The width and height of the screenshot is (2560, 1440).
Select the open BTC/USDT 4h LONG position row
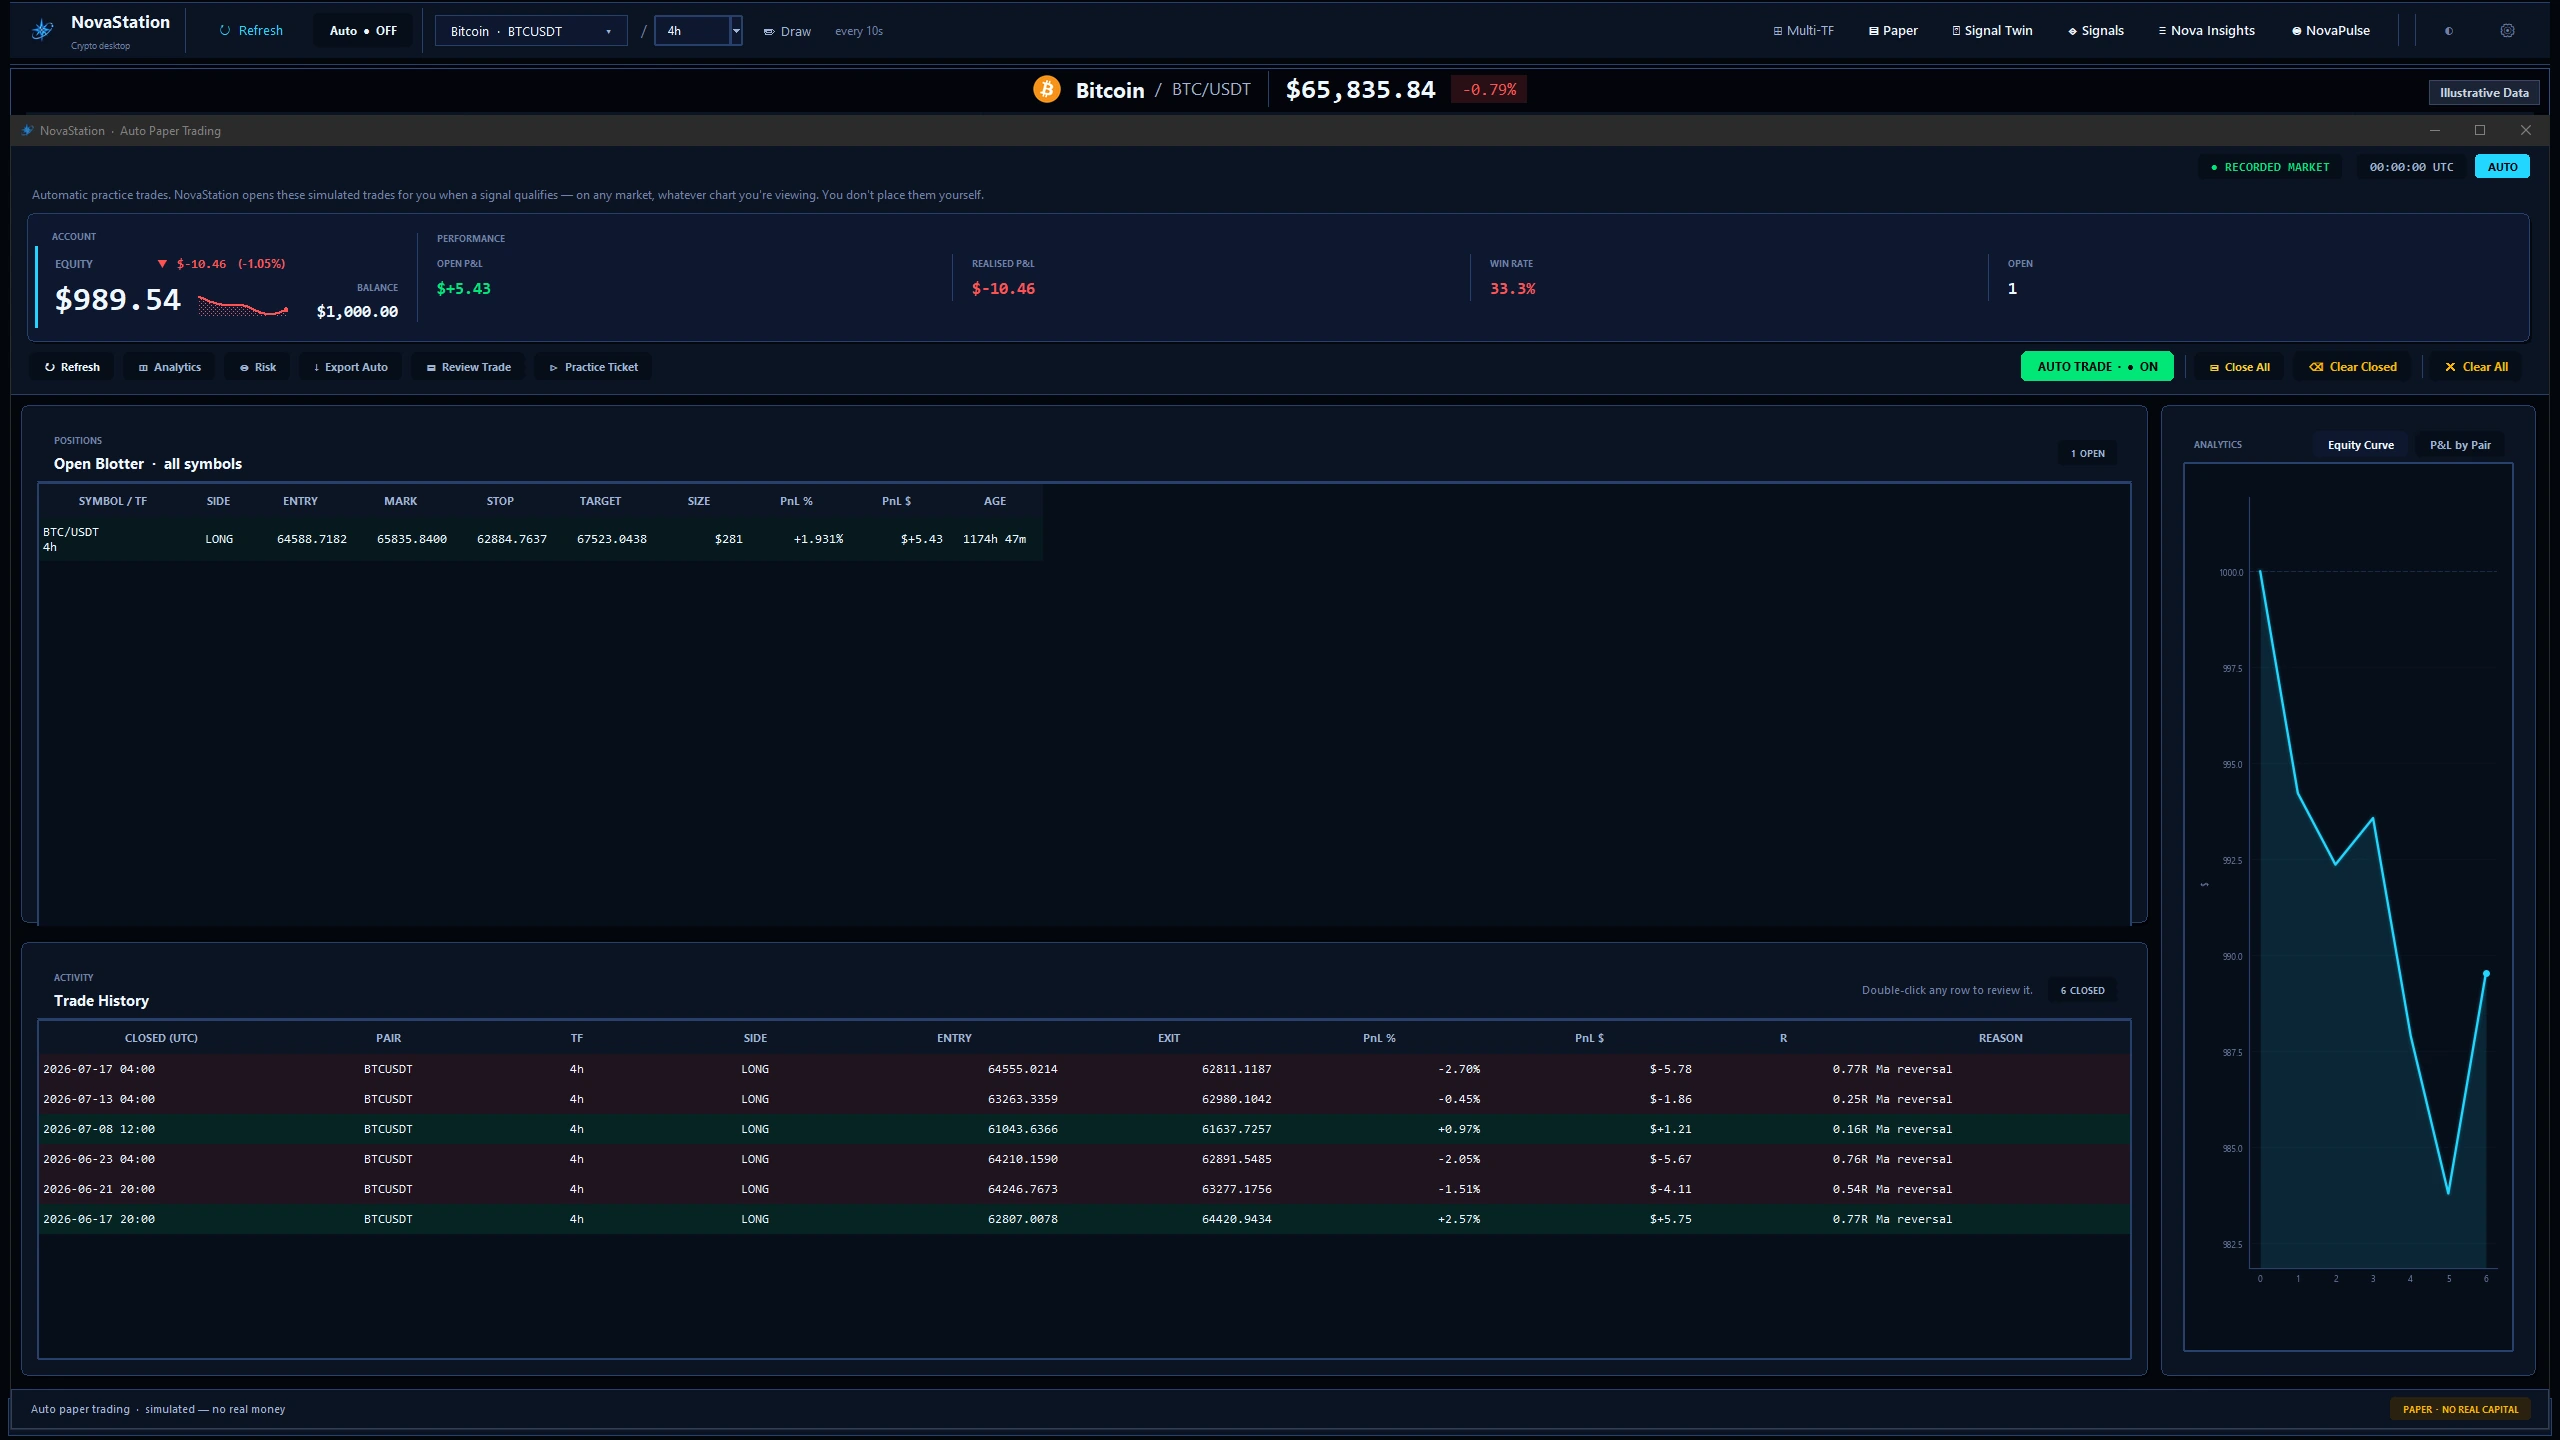pyautogui.click(x=540, y=539)
